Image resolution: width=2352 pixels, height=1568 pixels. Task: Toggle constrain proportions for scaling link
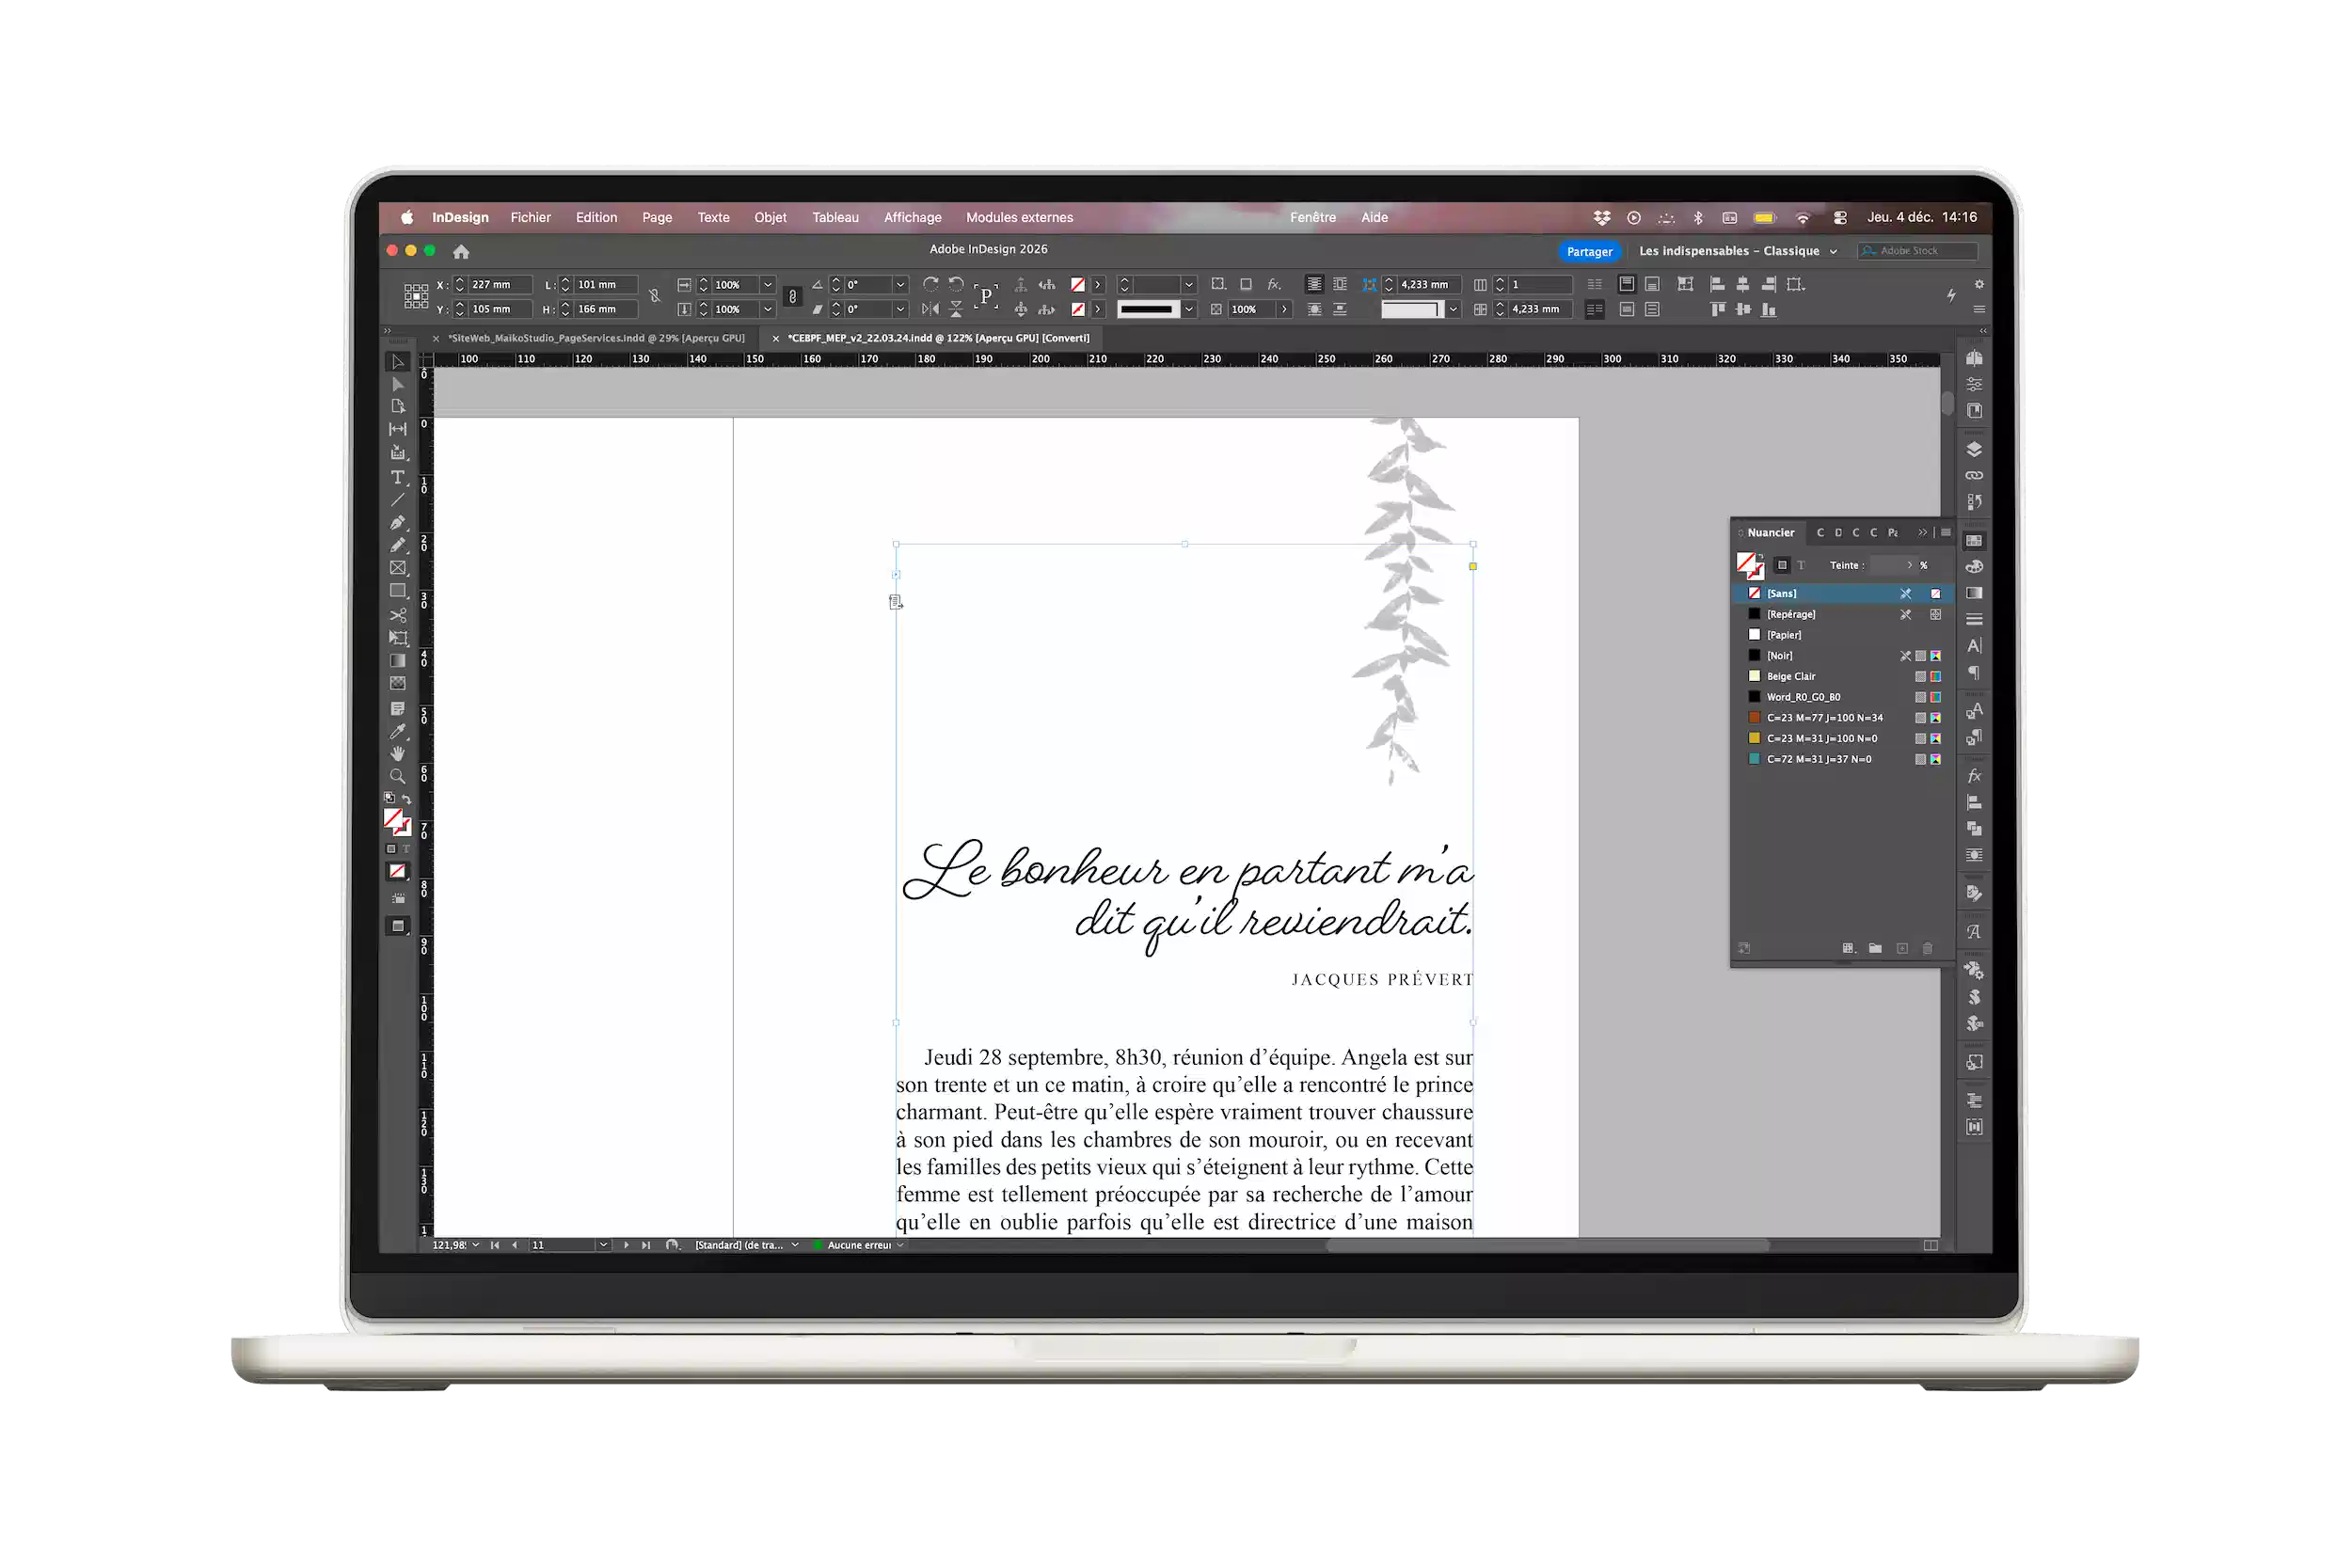[792, 296]
